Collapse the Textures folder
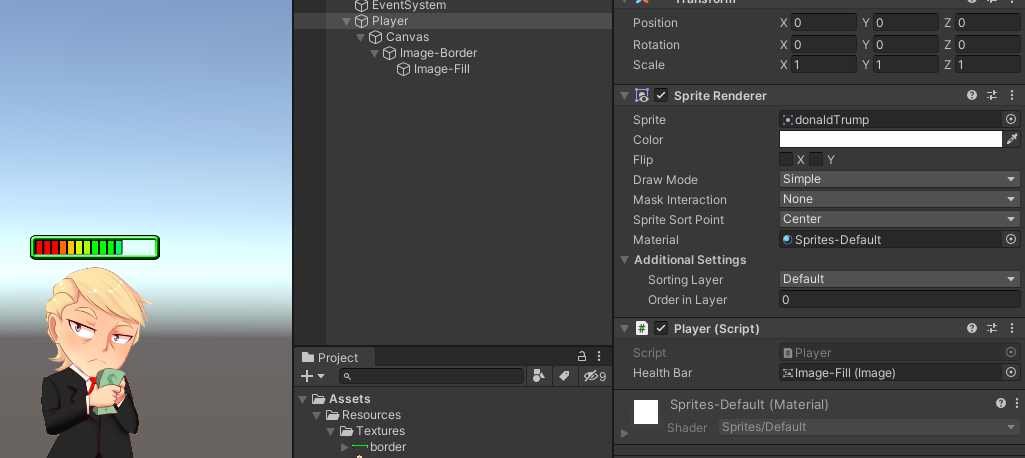This screenshot has width=1025, height=458. pos(330,431)
